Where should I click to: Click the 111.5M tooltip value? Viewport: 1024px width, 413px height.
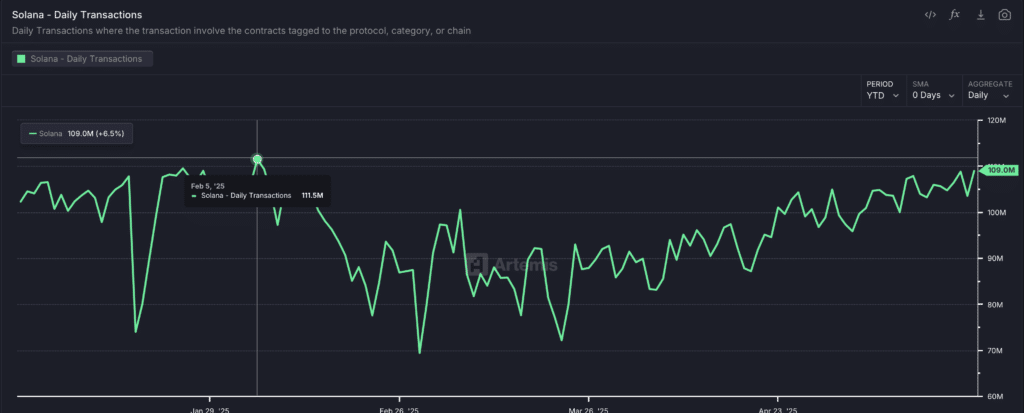tap(312, 195)
